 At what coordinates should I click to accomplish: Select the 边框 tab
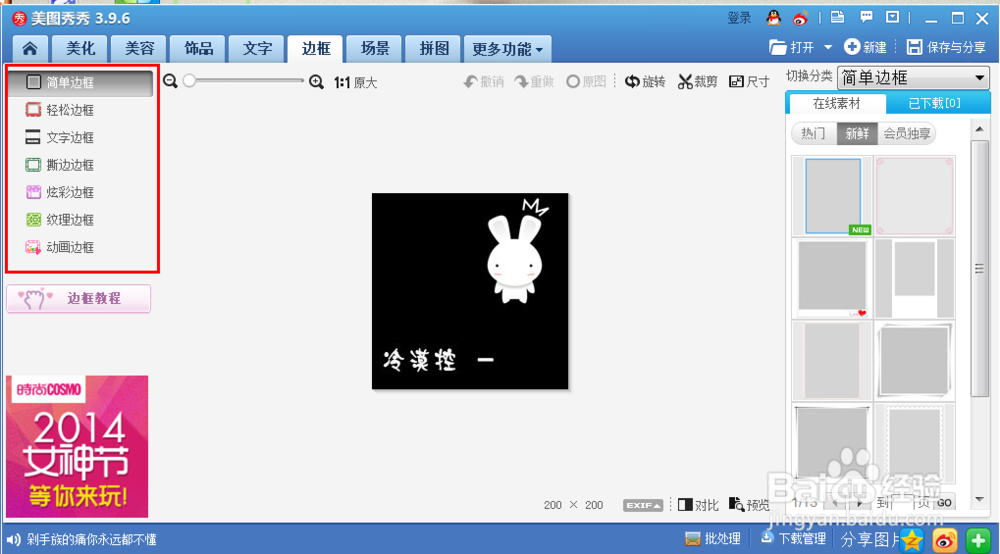(x=316, y=49)
